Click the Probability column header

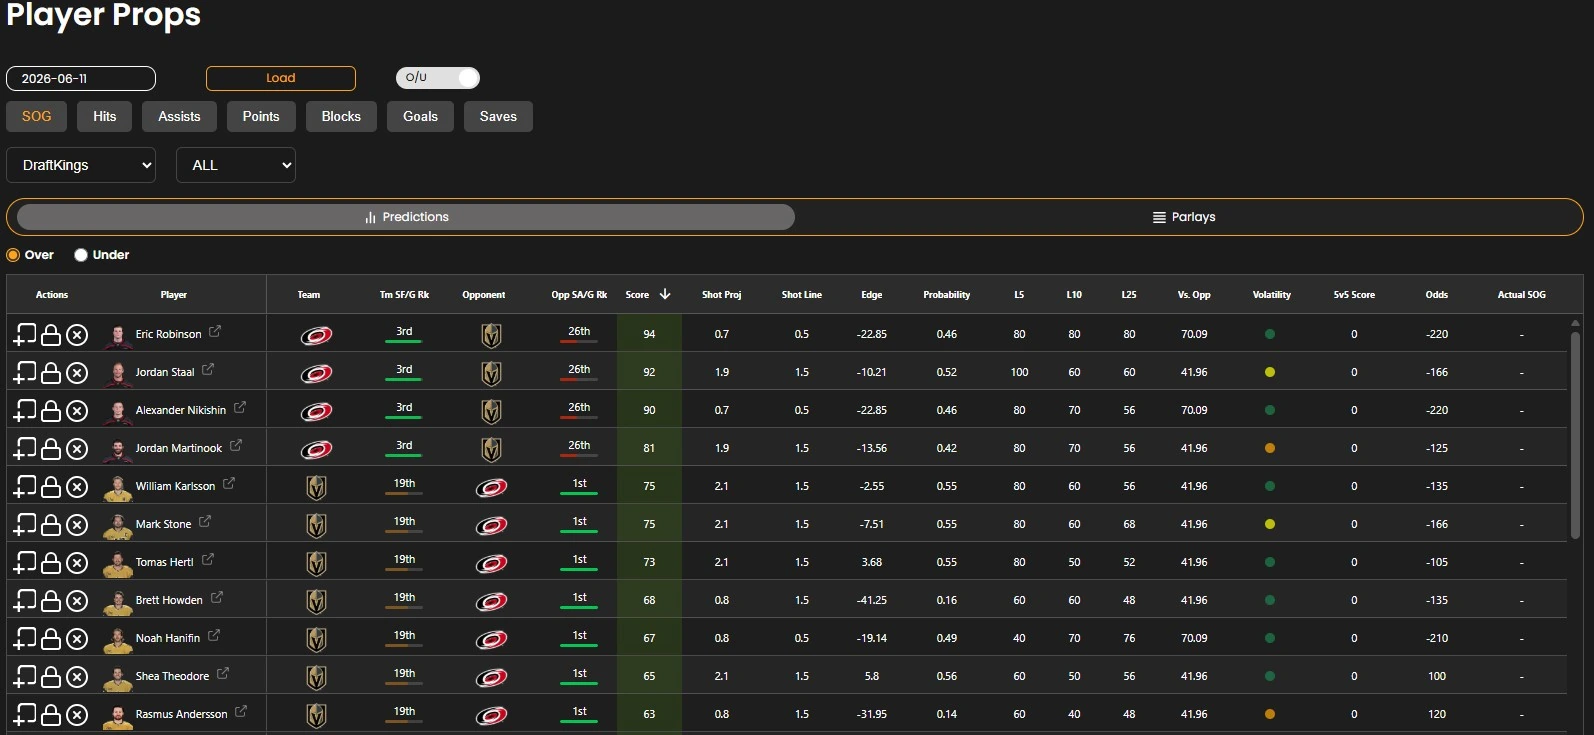click(x=946, y=295)
